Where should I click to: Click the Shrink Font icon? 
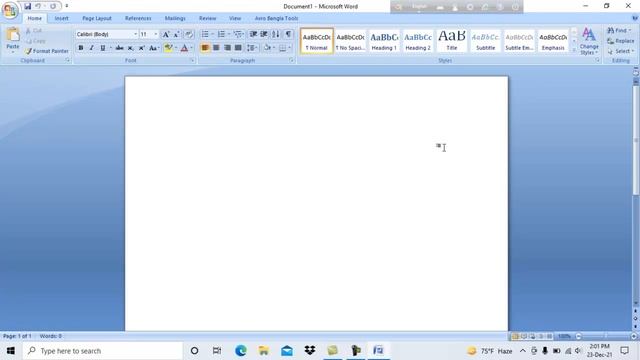[176, 34]
